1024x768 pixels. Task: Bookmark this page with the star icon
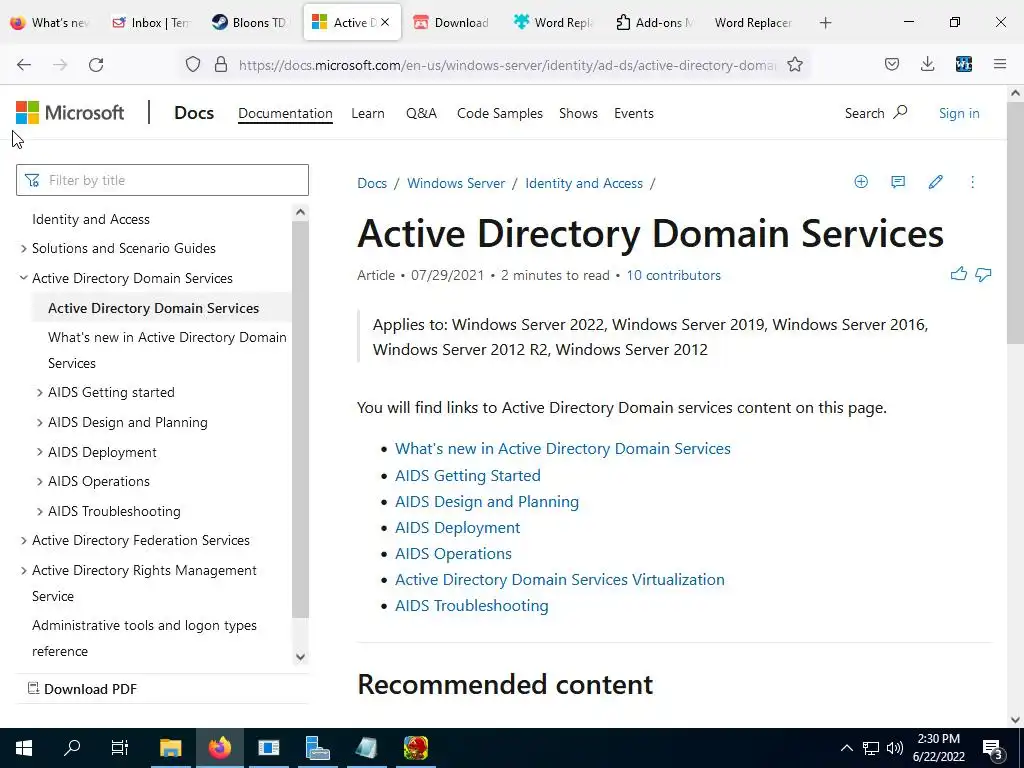coord(795,65)
